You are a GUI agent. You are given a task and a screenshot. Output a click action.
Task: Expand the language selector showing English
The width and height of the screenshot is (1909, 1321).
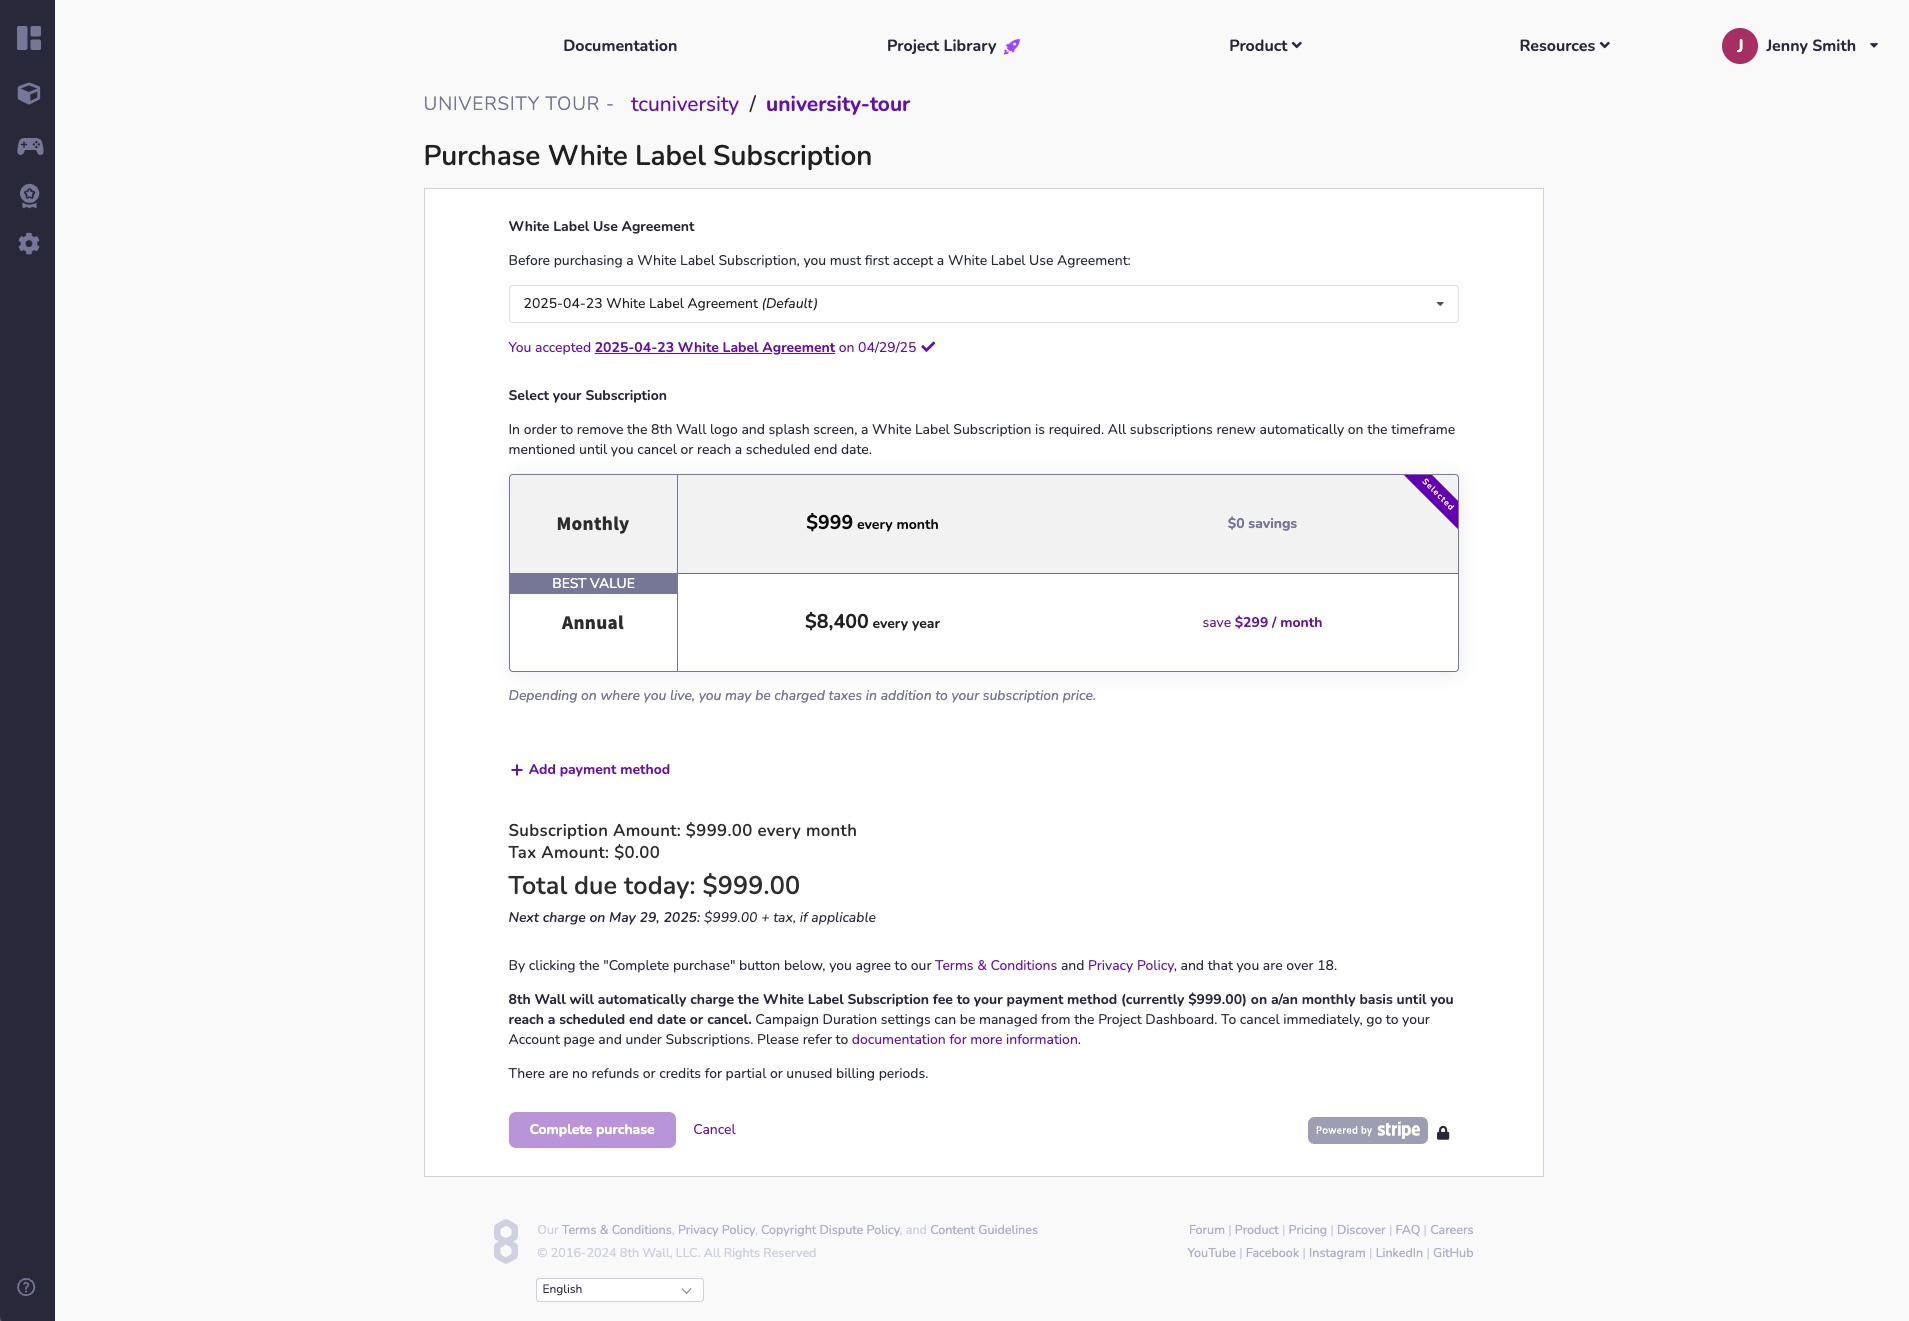[618, 1289]
